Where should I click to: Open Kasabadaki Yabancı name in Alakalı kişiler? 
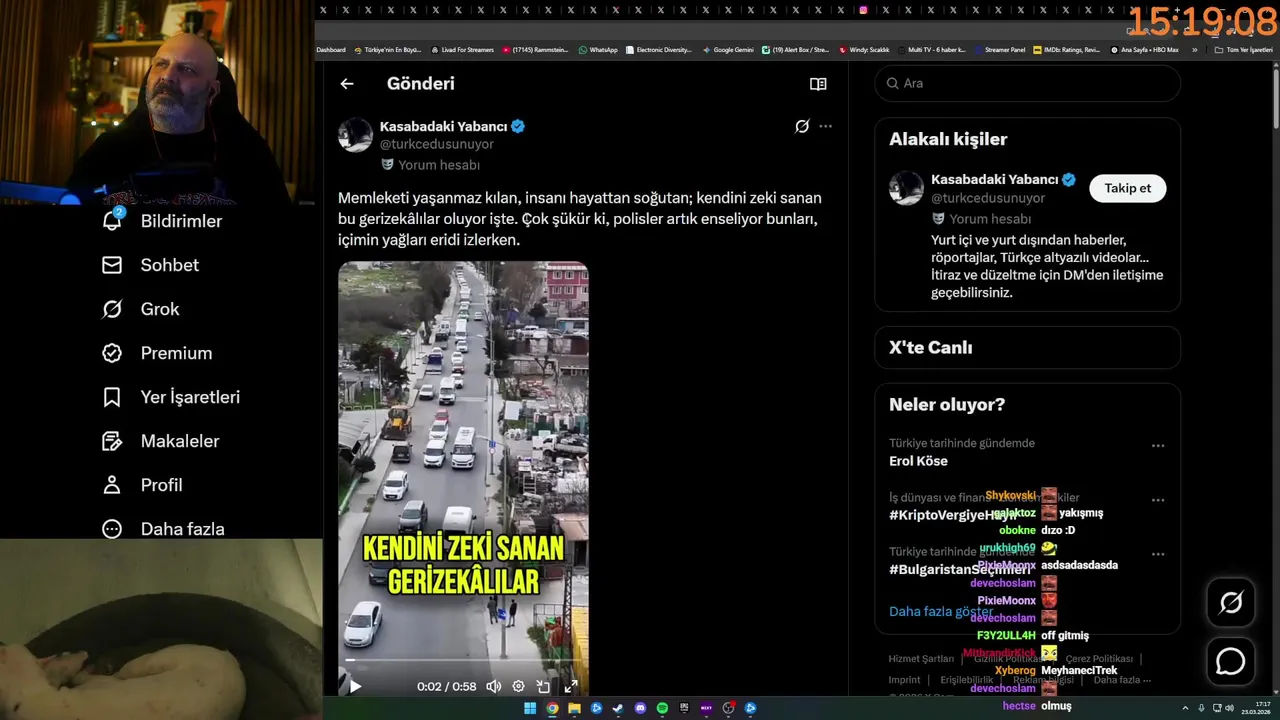coord(995,179)
